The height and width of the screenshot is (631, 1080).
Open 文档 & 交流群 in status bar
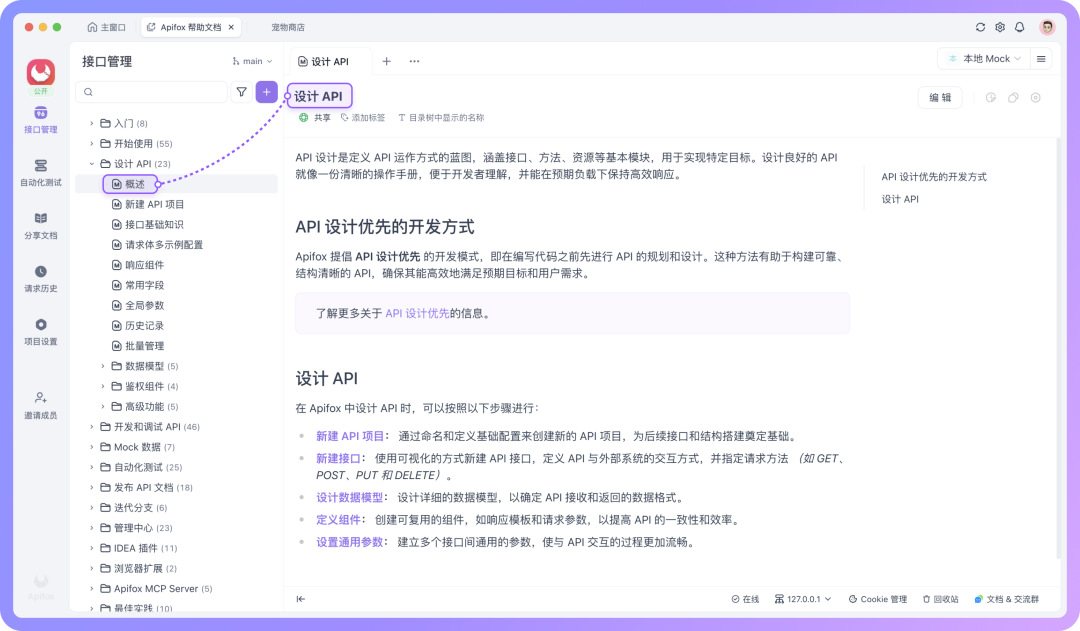click(x=1006, y=599)
